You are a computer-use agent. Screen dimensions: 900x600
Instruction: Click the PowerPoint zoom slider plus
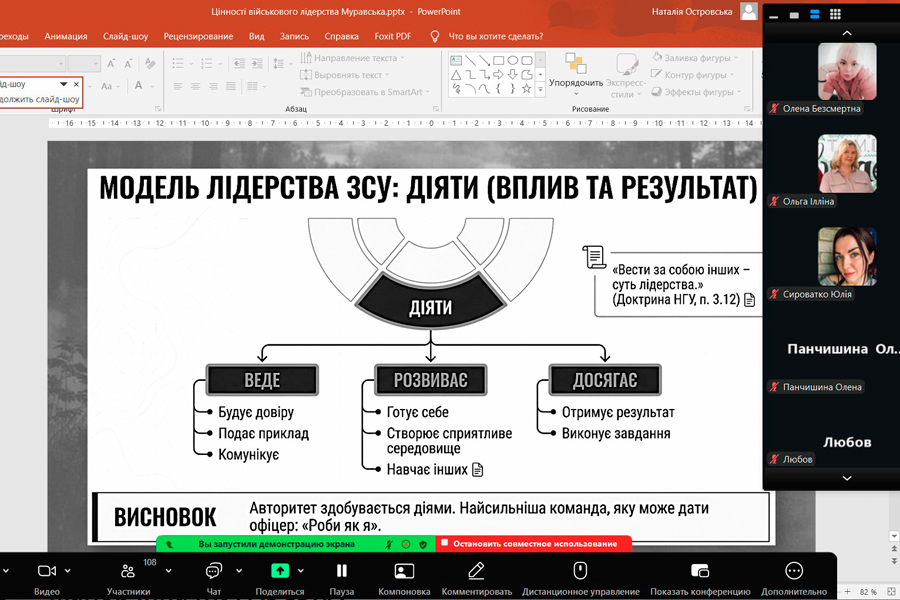pyautogui.click(x=847, y=591)
